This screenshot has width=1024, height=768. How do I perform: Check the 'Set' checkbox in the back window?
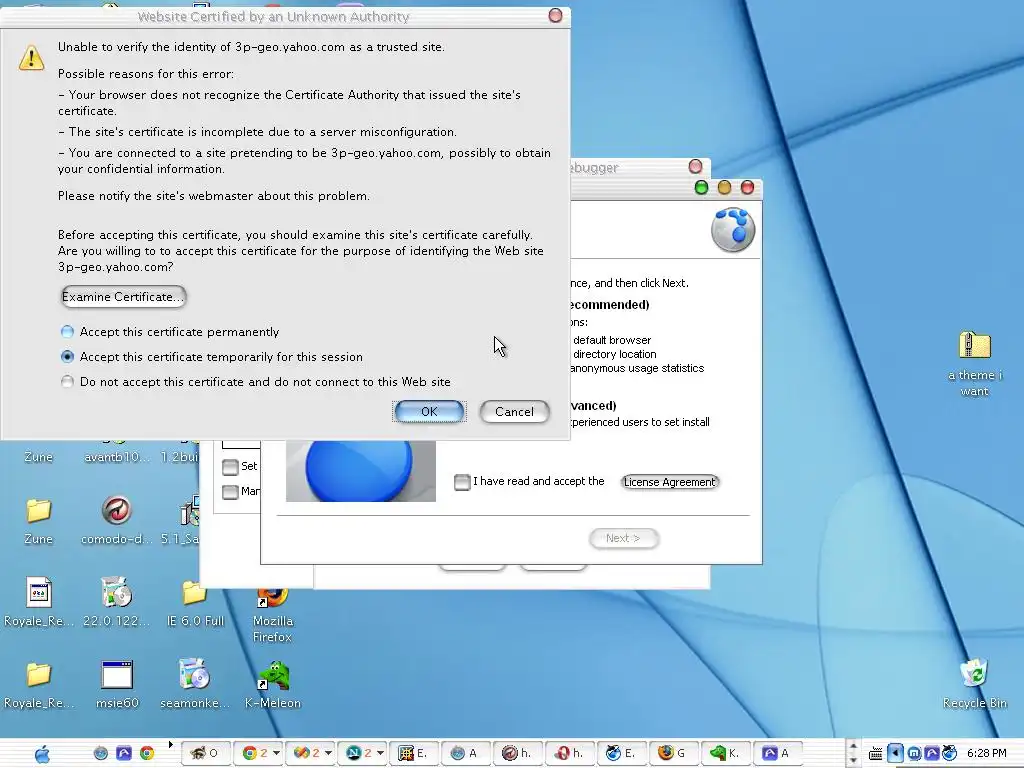tap(230, 466)
